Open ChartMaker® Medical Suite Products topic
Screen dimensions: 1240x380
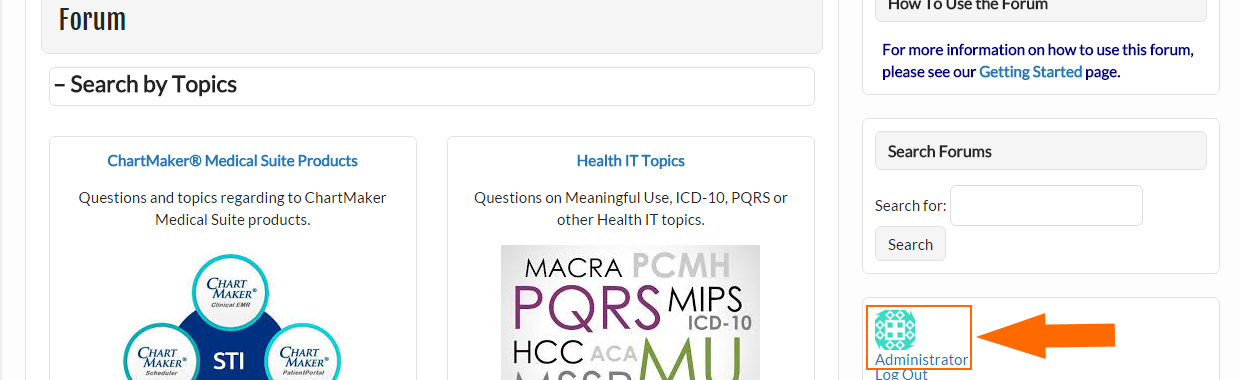click(233, 160)
